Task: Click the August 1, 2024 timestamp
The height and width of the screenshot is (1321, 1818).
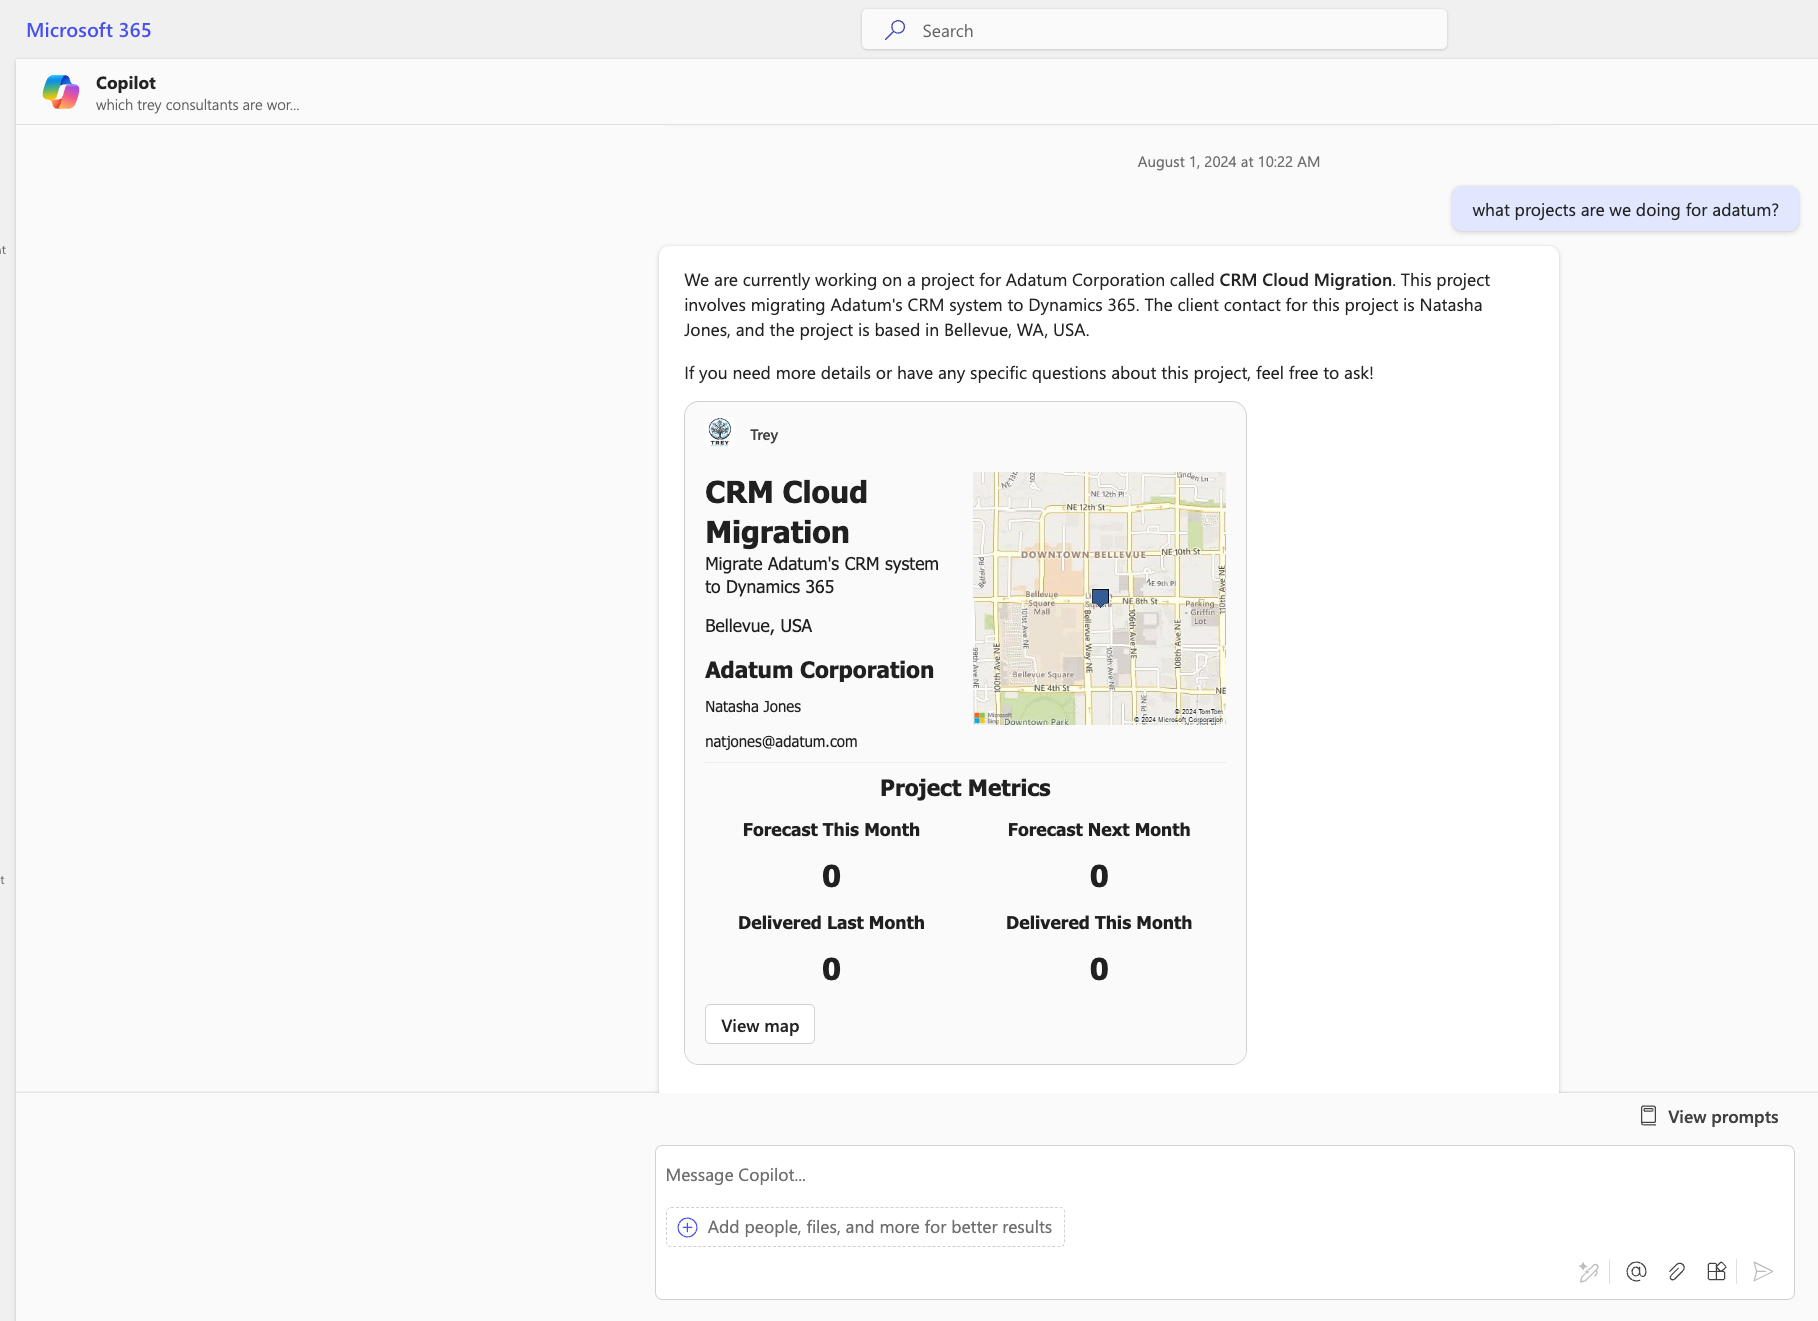Action: [1228, 162]
